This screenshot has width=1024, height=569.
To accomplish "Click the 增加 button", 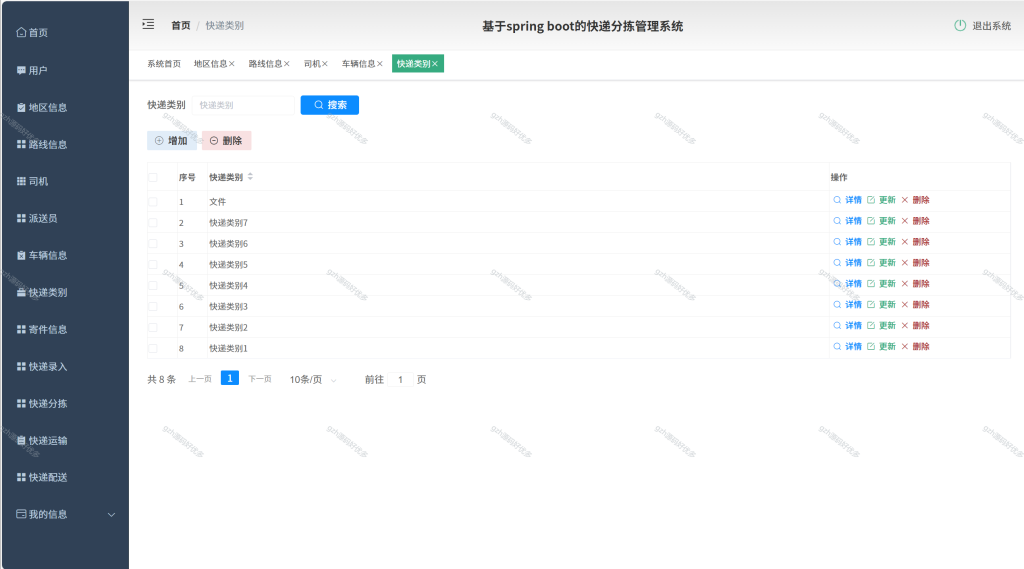I will click(172, 140).
